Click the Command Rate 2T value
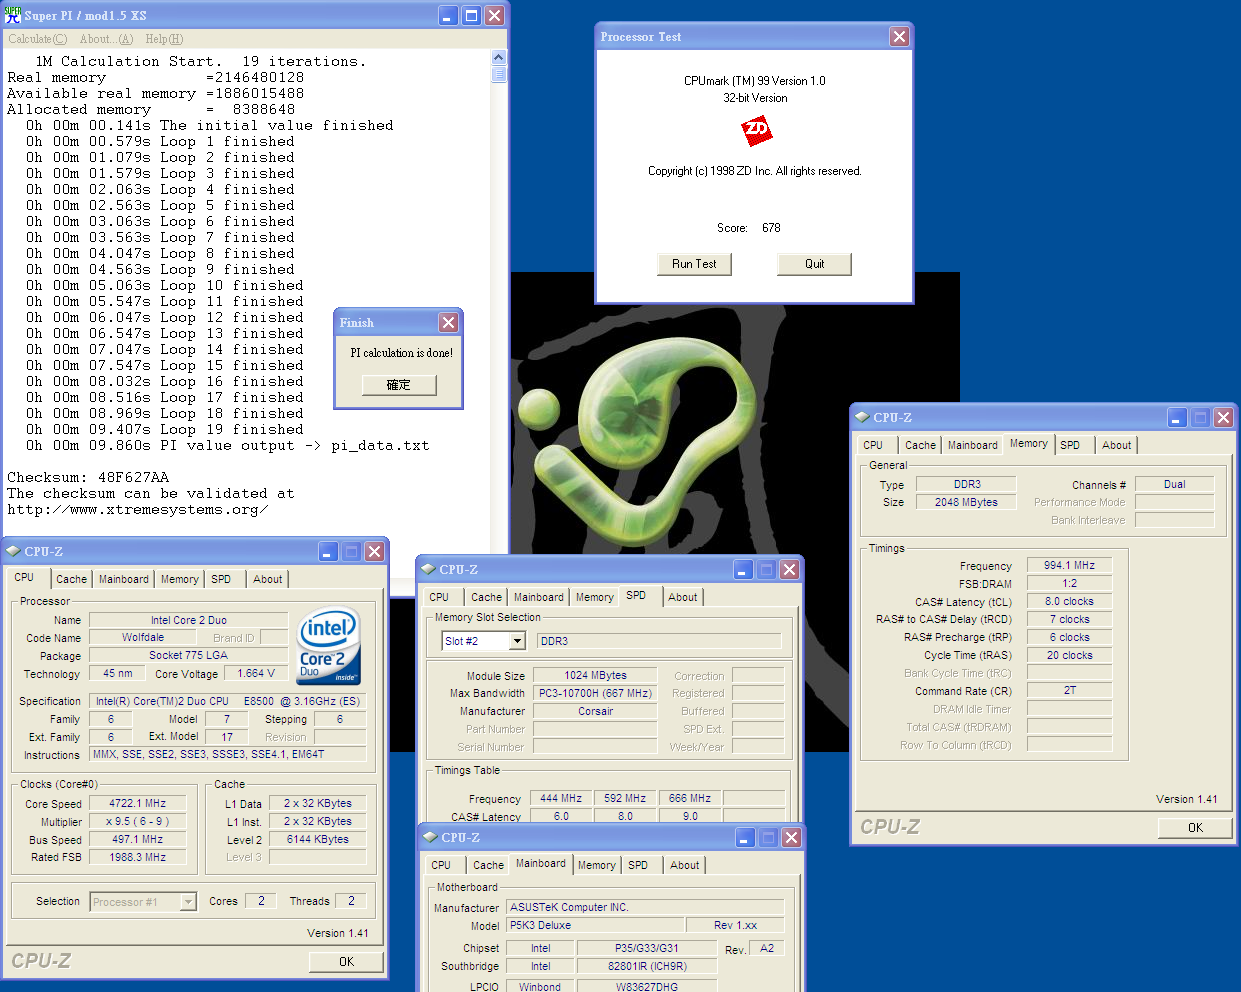 [x=1069, y=690]
